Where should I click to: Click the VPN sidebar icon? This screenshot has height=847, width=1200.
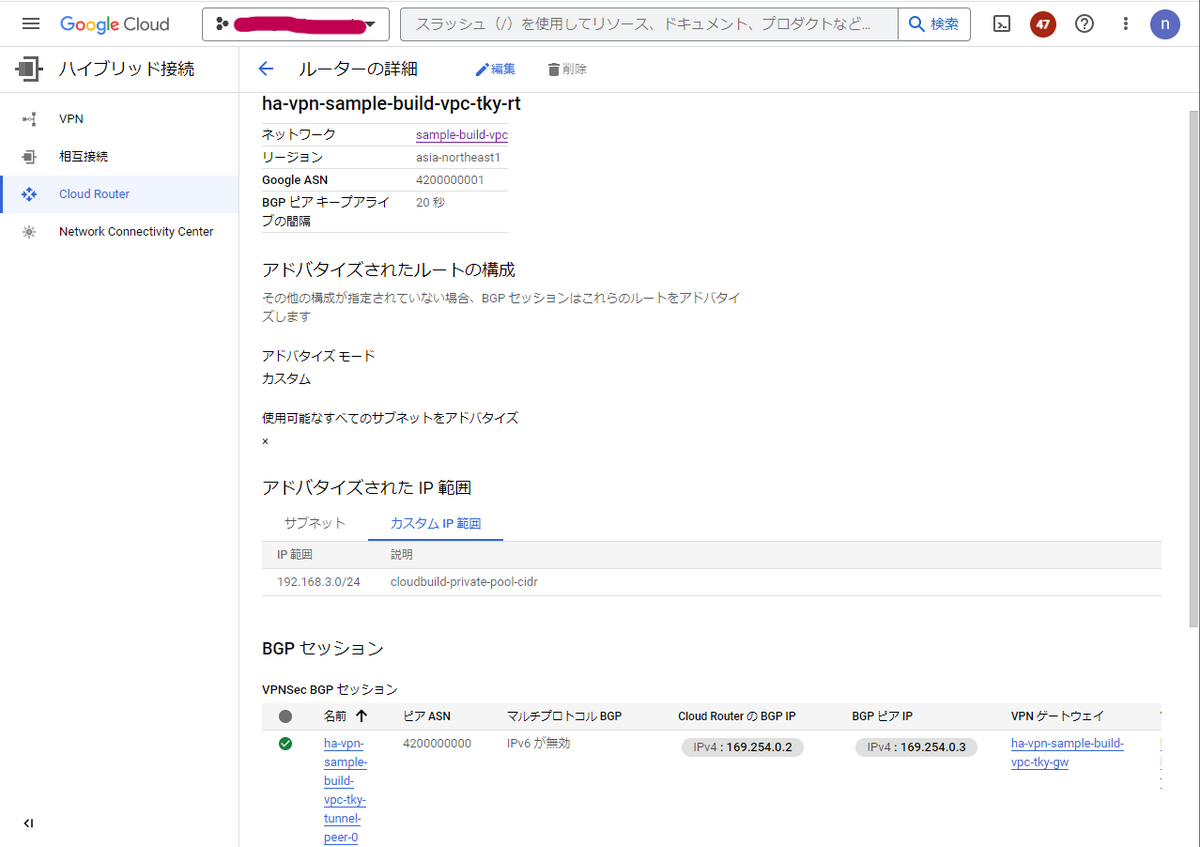coord(29,119)
